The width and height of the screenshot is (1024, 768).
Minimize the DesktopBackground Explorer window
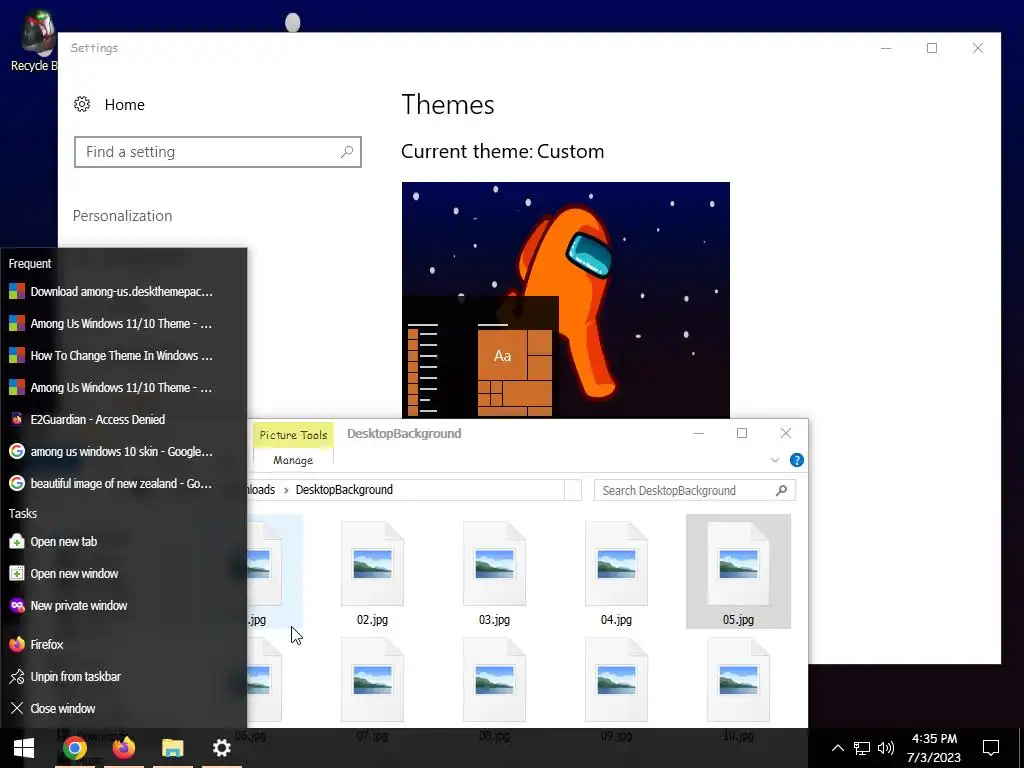(699, 433)
